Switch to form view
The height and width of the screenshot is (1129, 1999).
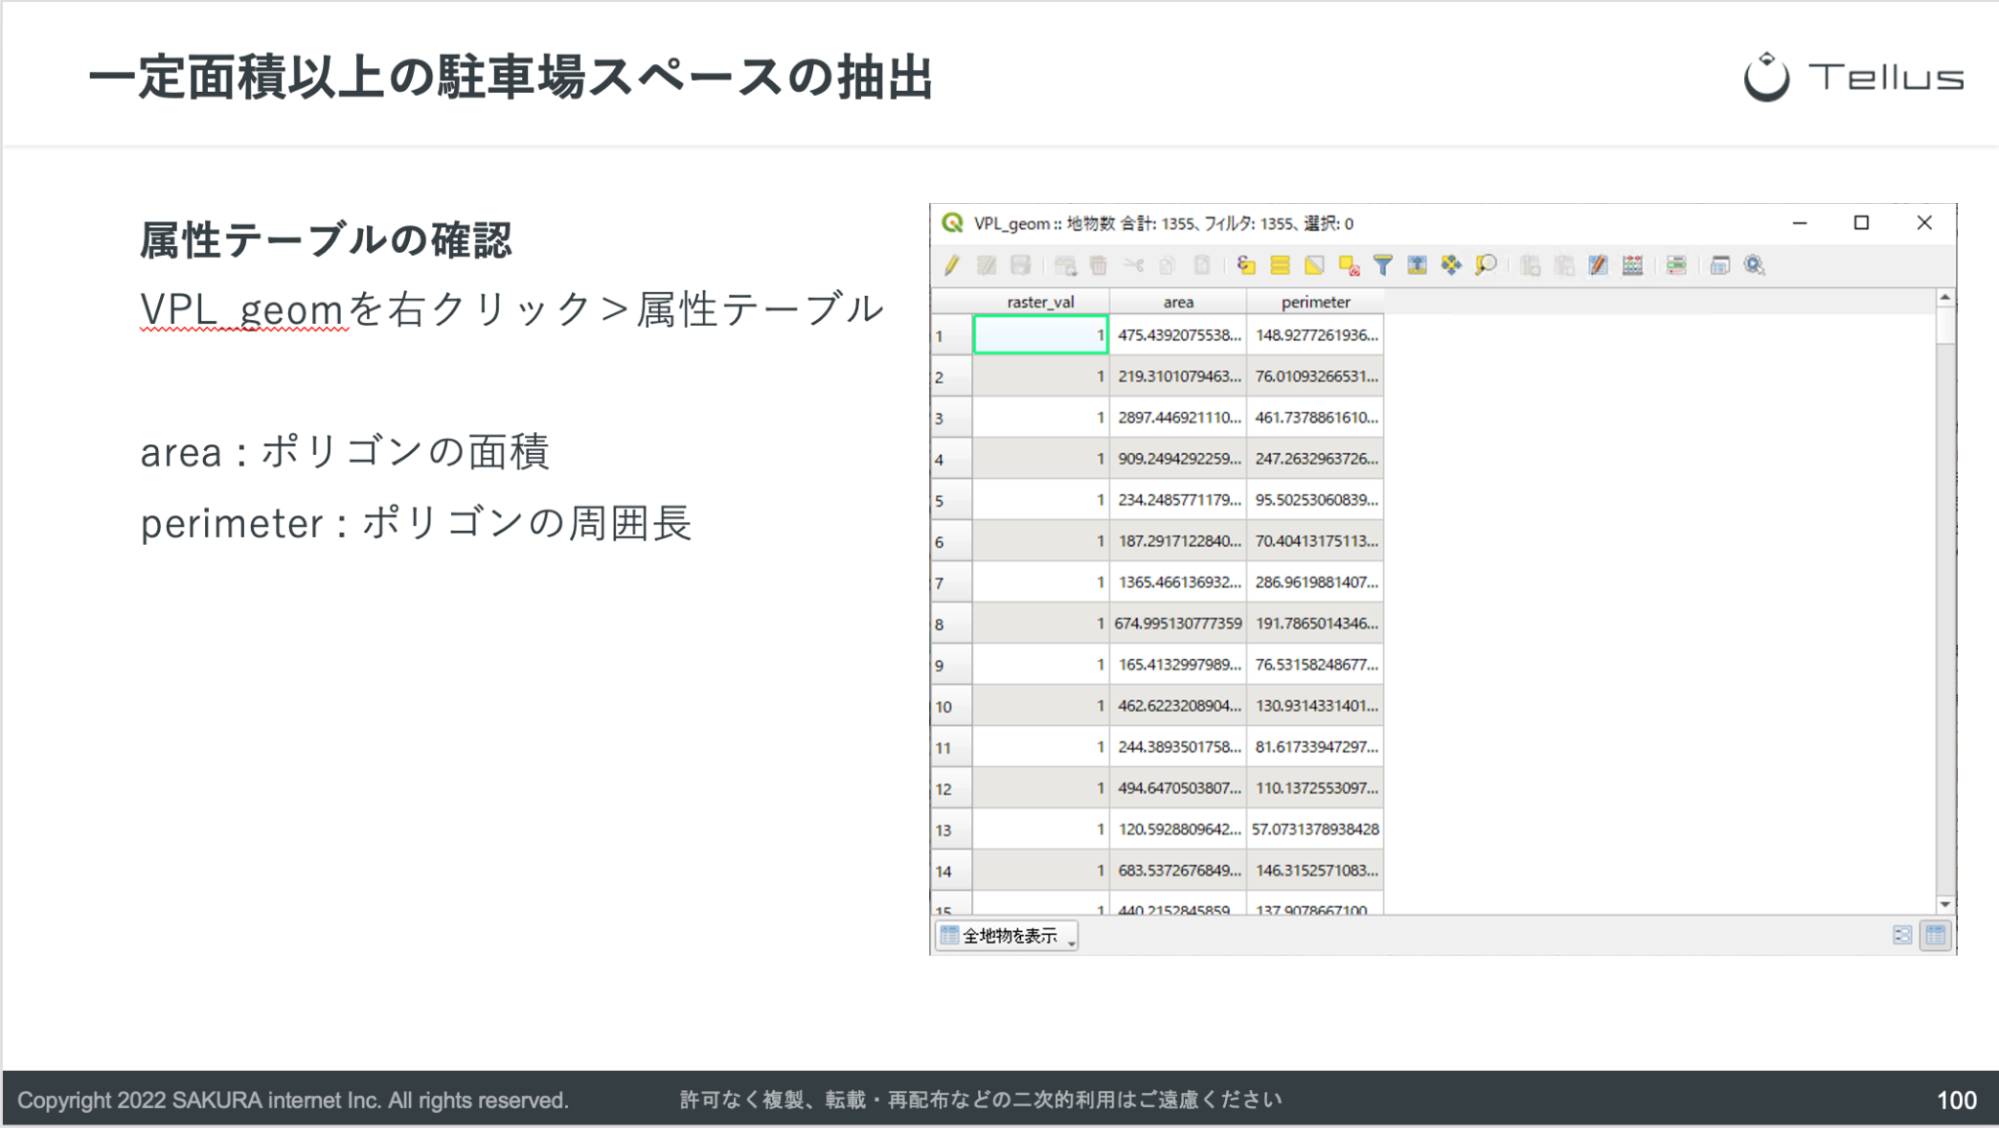(x=1902, y=936)
